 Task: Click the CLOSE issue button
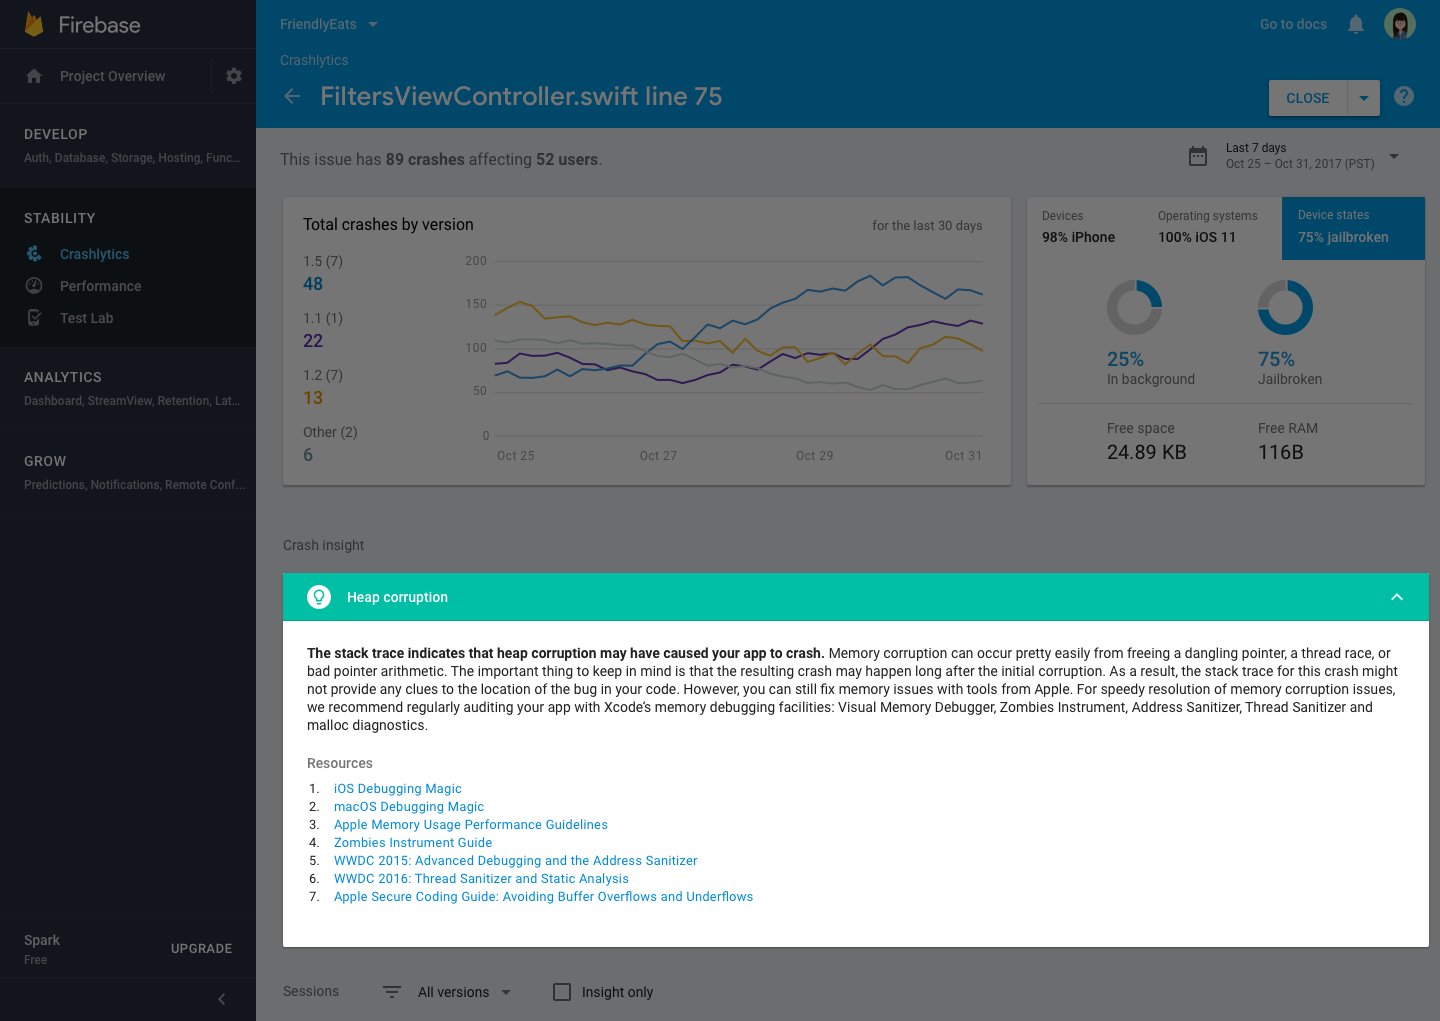pos(1308,98)
